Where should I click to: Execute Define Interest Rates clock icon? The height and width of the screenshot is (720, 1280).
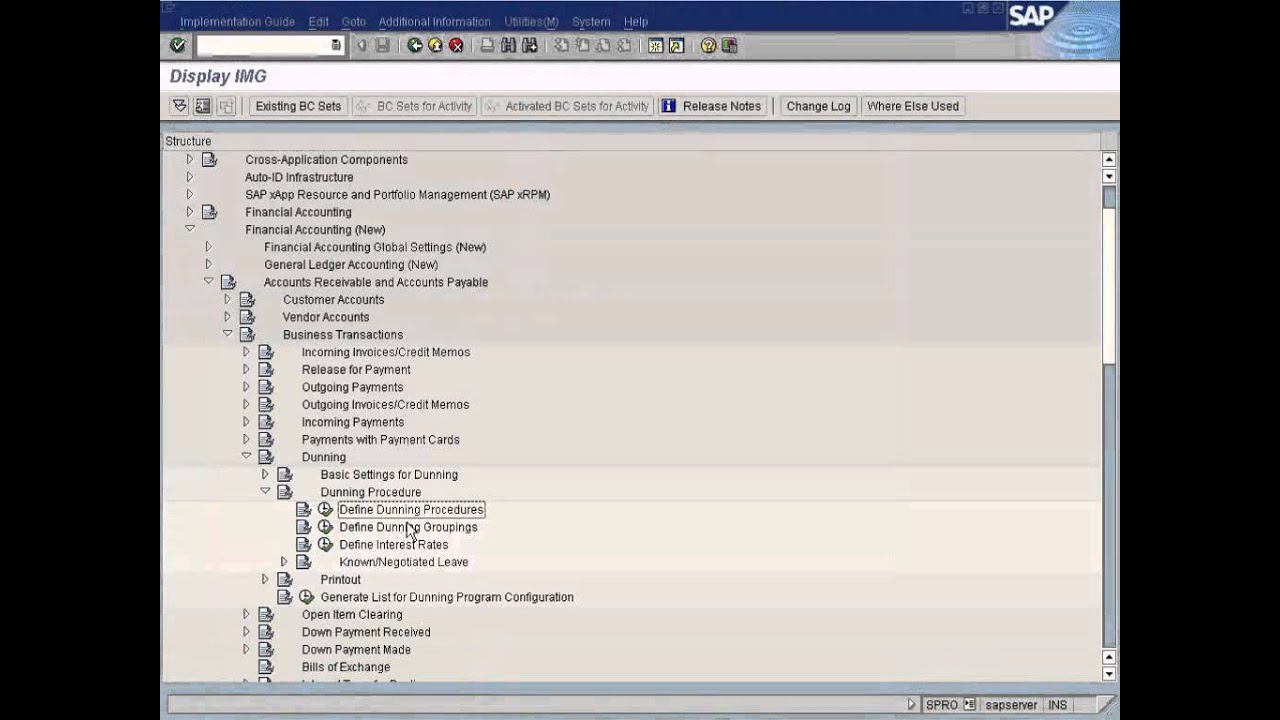(325, 545)
